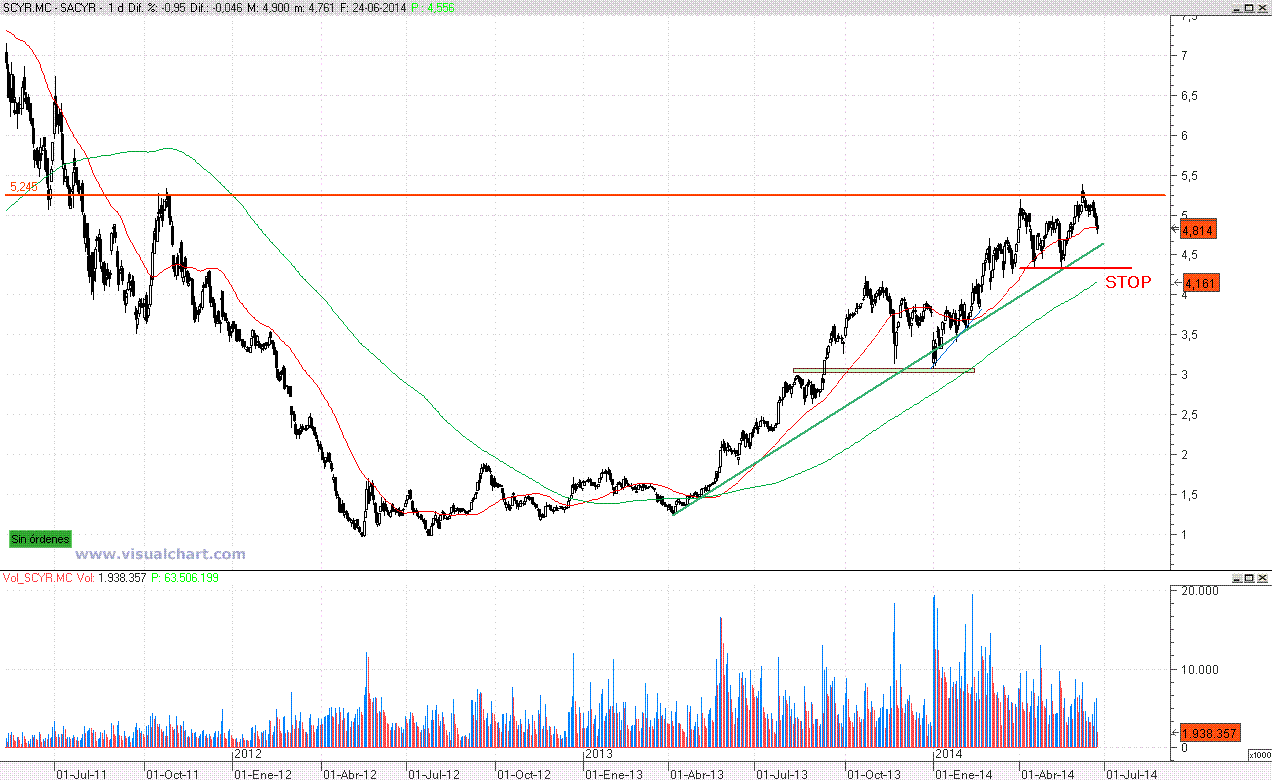Click the 2014 year marker
Viewport: 1272px width, 781px height.
[x=947, y=754]
